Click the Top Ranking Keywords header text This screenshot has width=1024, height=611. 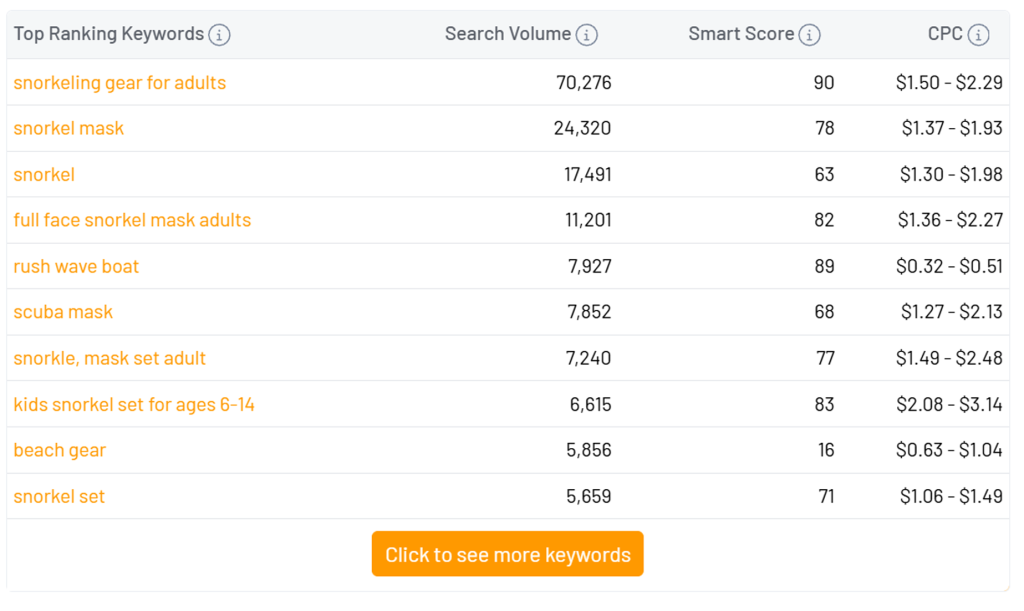point(108,34)
